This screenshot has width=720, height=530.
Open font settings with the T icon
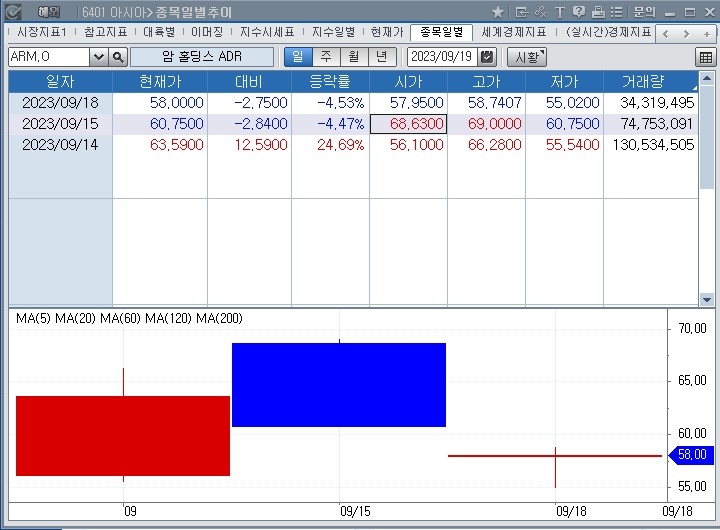[559, 12]
